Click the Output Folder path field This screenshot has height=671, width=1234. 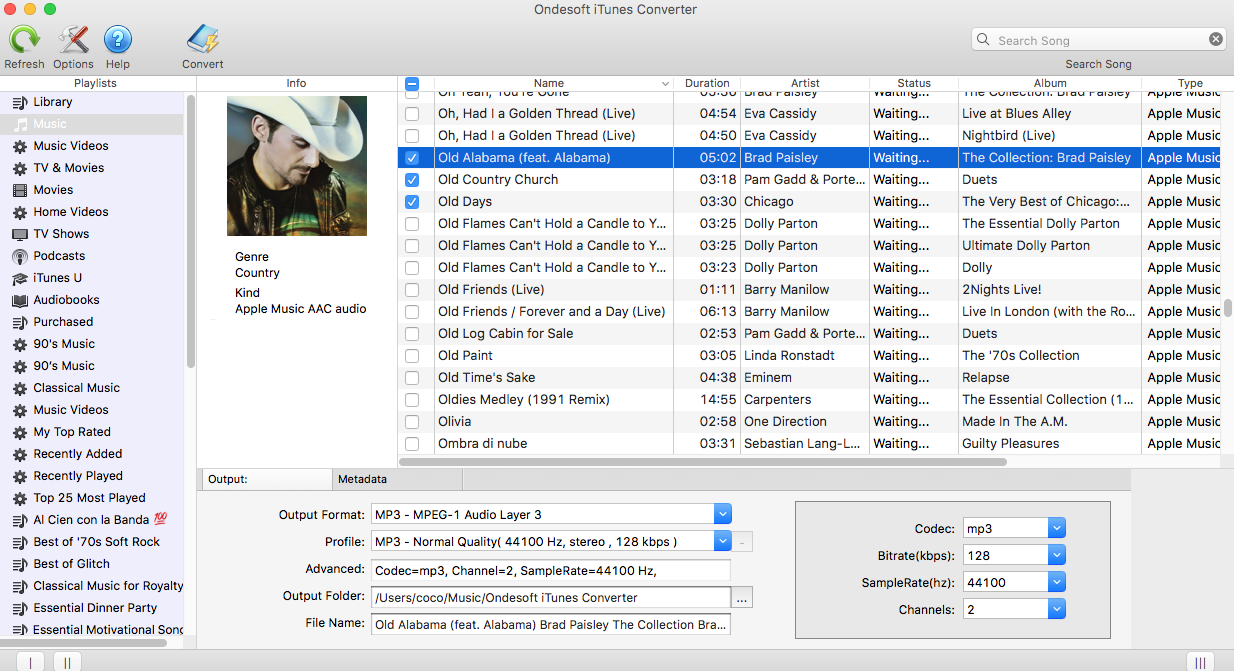click(551, 598)
